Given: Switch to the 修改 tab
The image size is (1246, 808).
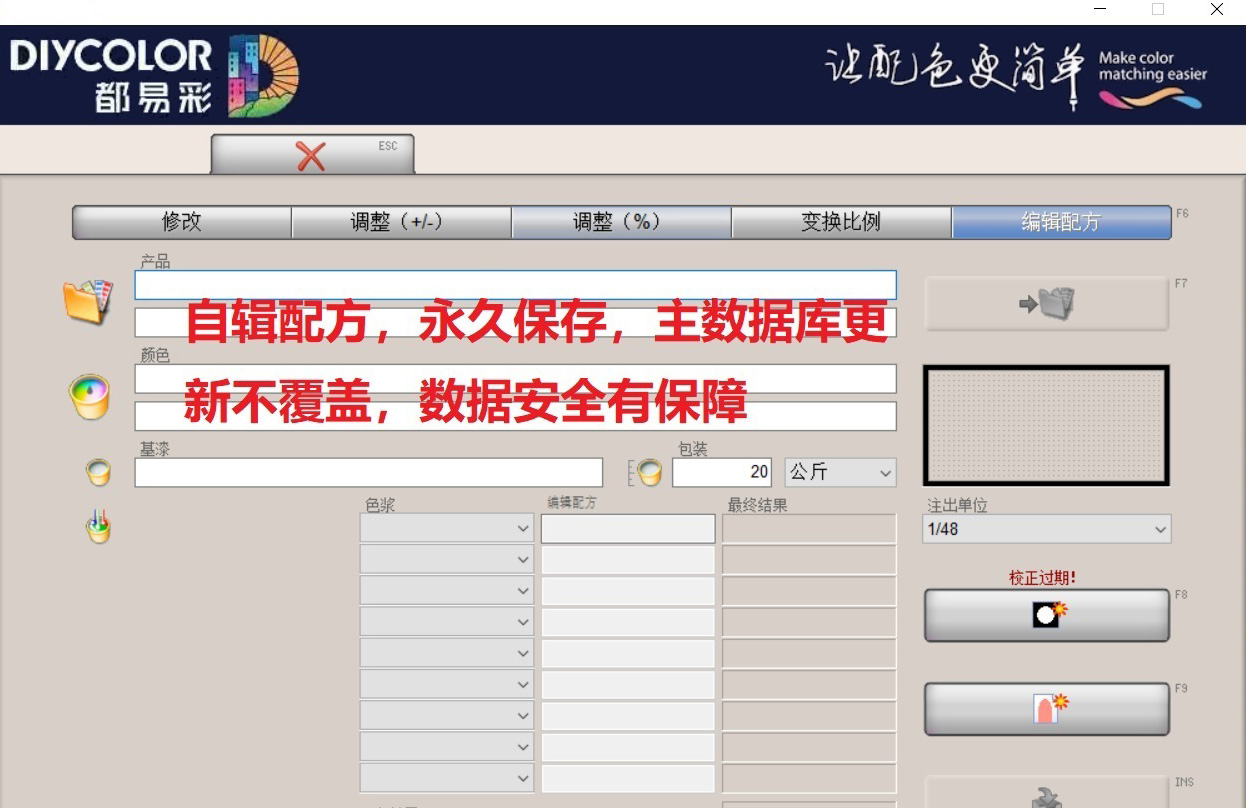Looking at the screenshot, I should 182,222.
